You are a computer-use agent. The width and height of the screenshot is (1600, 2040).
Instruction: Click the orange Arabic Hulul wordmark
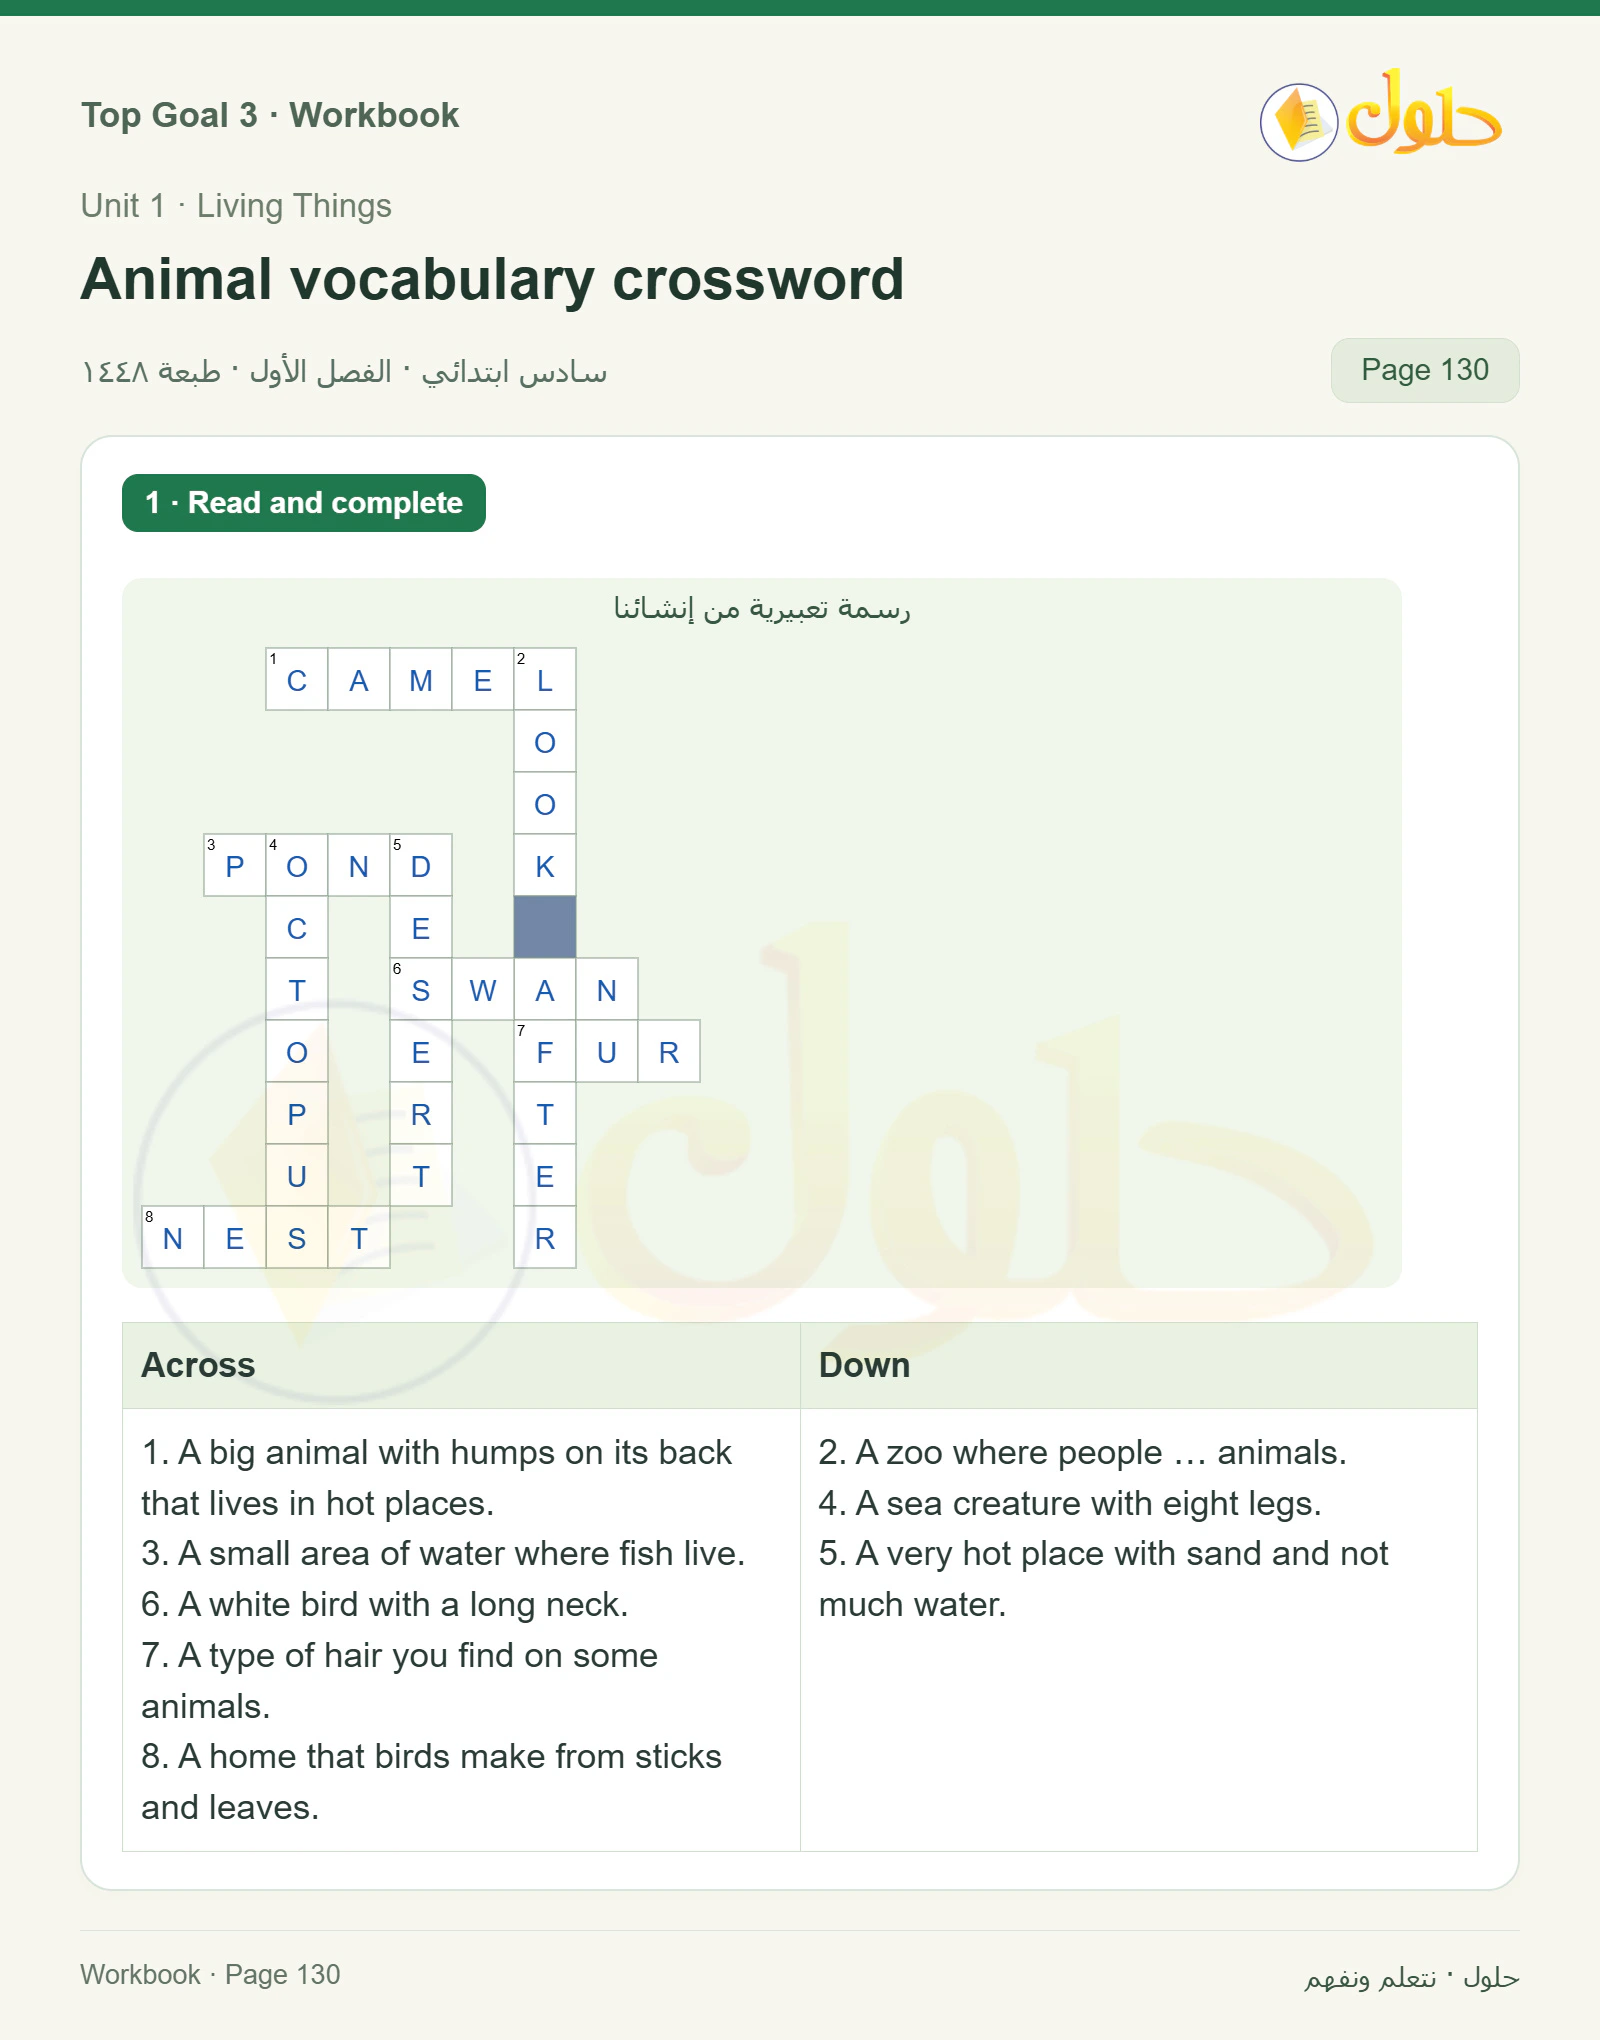point(1424,112)
